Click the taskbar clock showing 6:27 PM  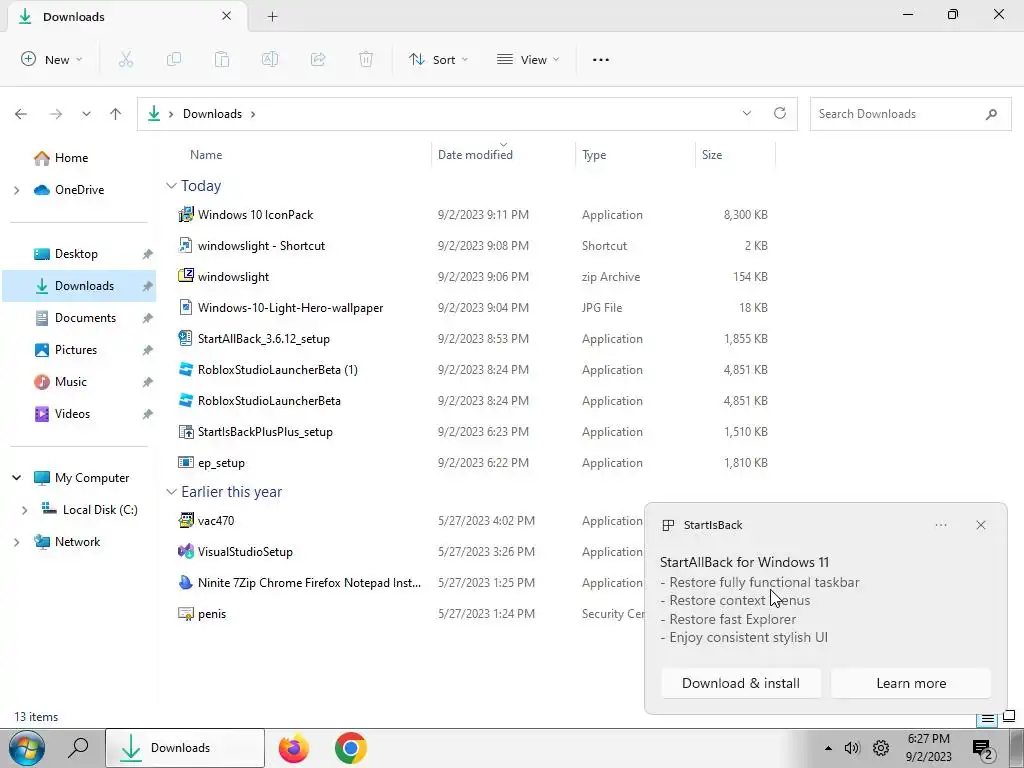(x=928, y=748)
